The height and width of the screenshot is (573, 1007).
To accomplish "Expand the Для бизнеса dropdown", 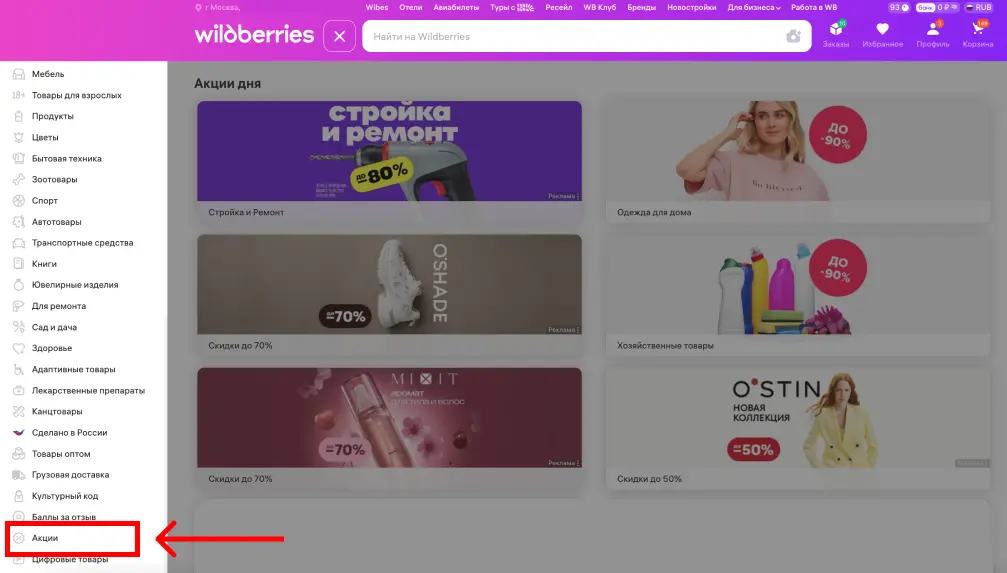I will tap(754, 7).
